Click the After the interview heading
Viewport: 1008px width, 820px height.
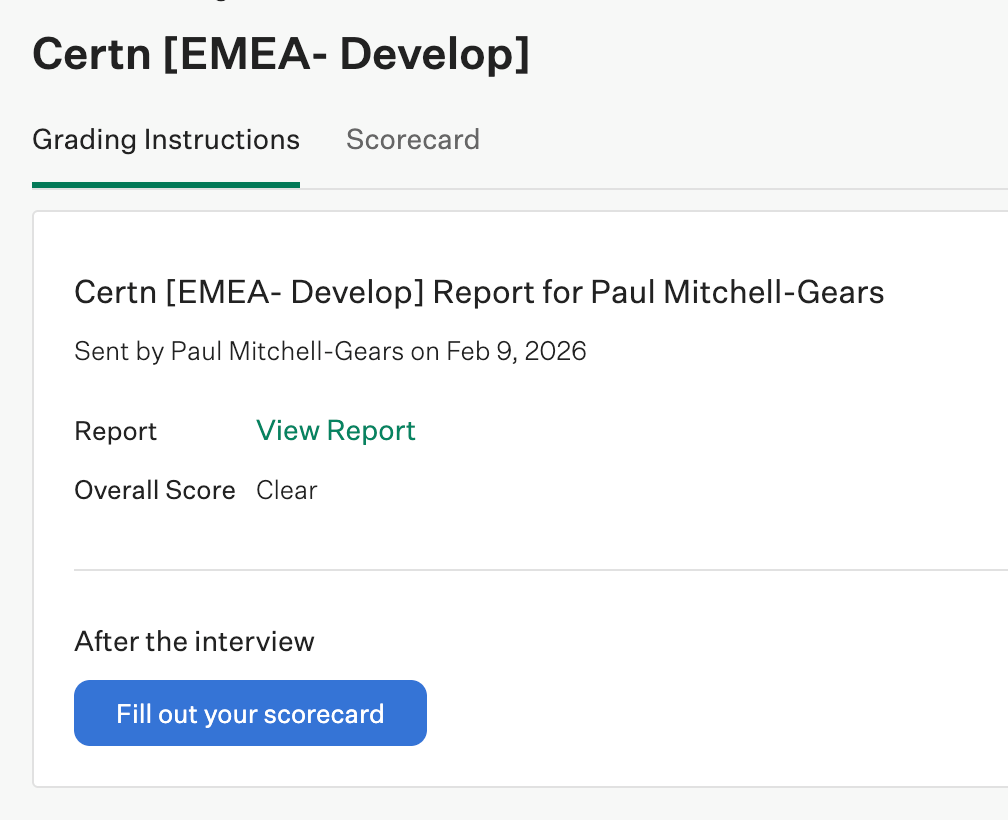click(x=194, y=641)
